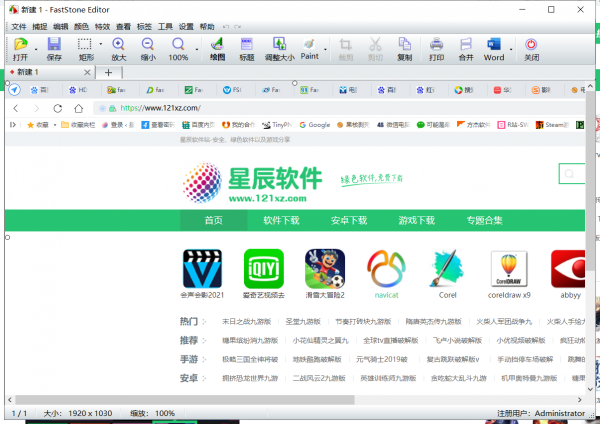This screenshot has height=424, width=600.
Task: Open the 文件 menu
Action: [x=19, y=27]
